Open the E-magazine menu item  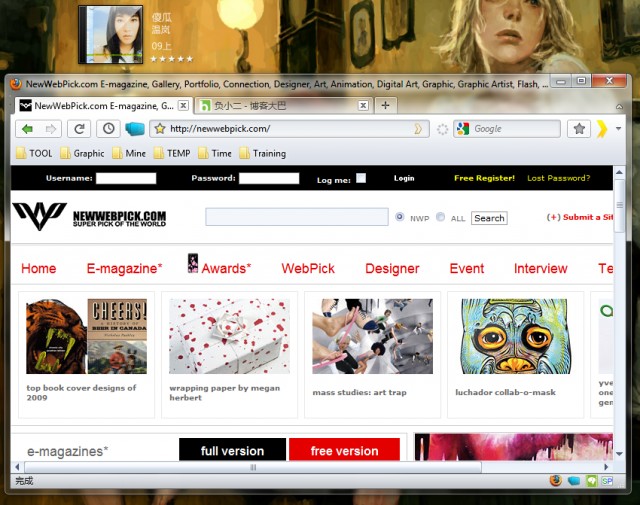click(124, 269)
